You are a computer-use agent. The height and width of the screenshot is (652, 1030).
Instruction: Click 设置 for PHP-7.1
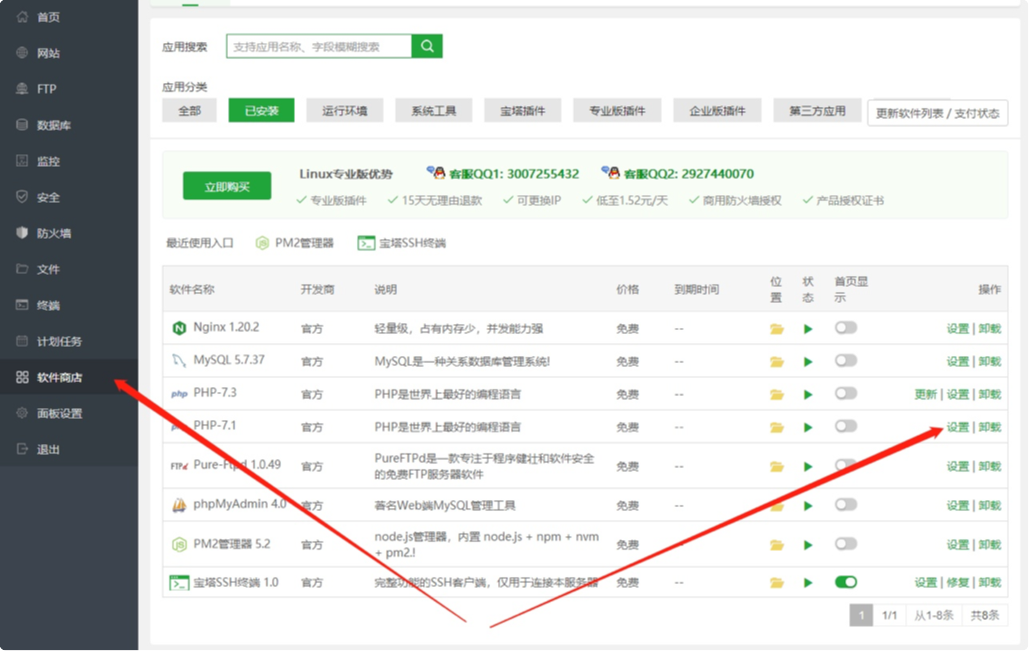[x=957, y=427]
